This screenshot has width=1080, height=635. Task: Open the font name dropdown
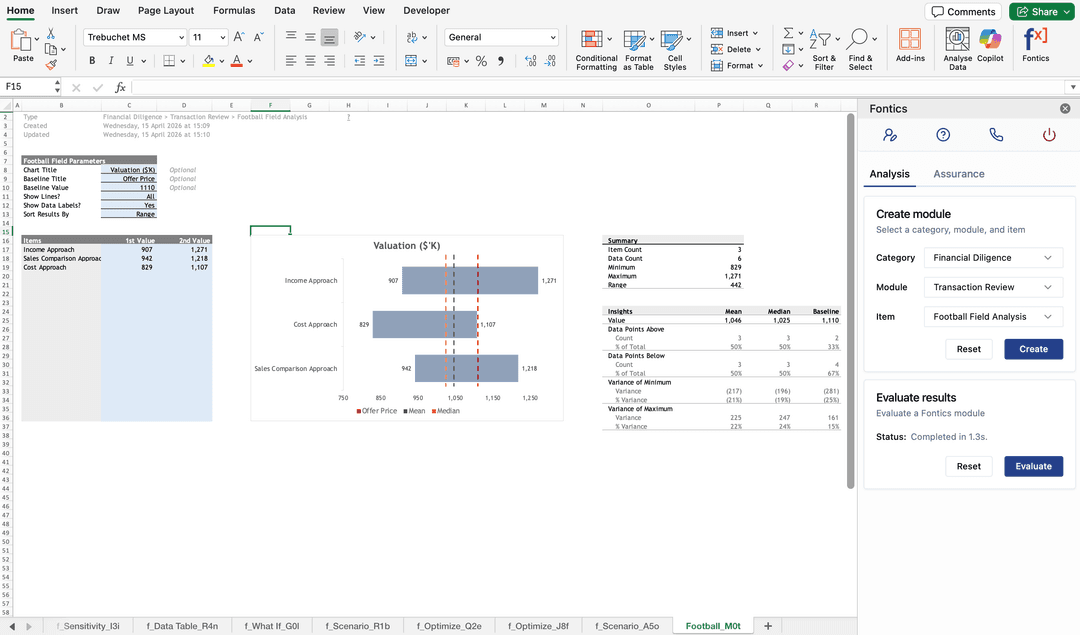[181, 37]
